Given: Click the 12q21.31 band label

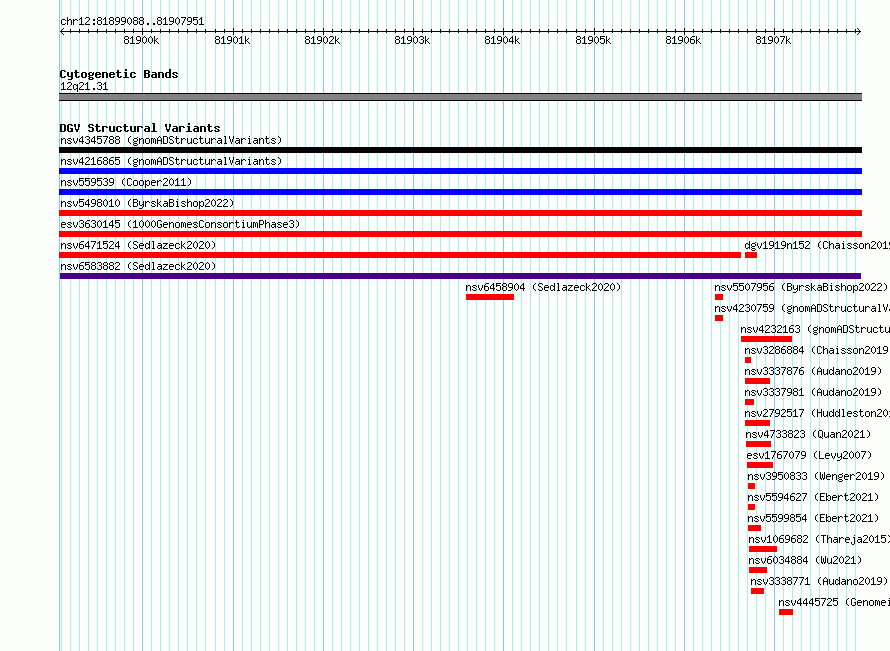Looking at the screenshot, I should click(84, 86).
